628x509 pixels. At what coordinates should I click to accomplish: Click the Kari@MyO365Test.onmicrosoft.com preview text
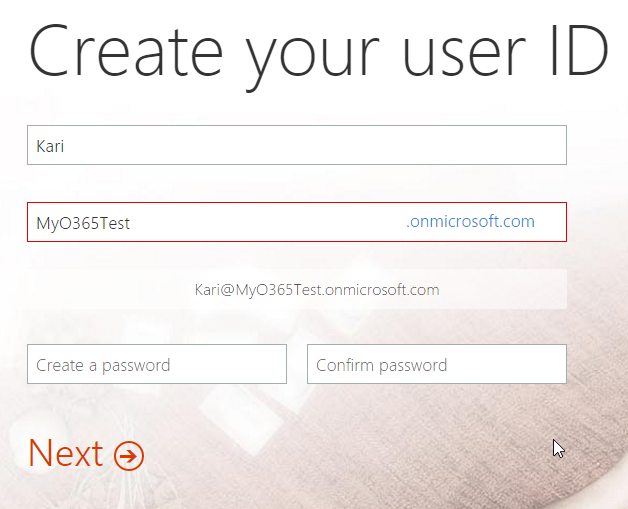(x=317, y=290)
